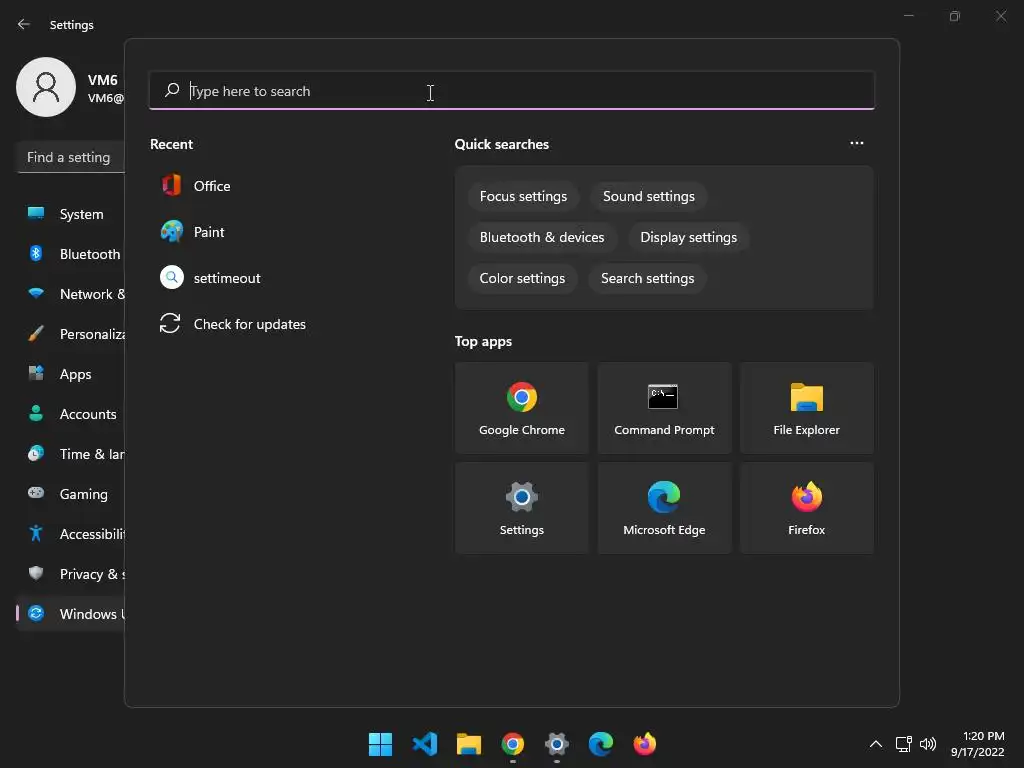Click Find a setting box in Settings
This screenshot has width=1024, height=768.
pyautogui.click(x=71, y=157)
